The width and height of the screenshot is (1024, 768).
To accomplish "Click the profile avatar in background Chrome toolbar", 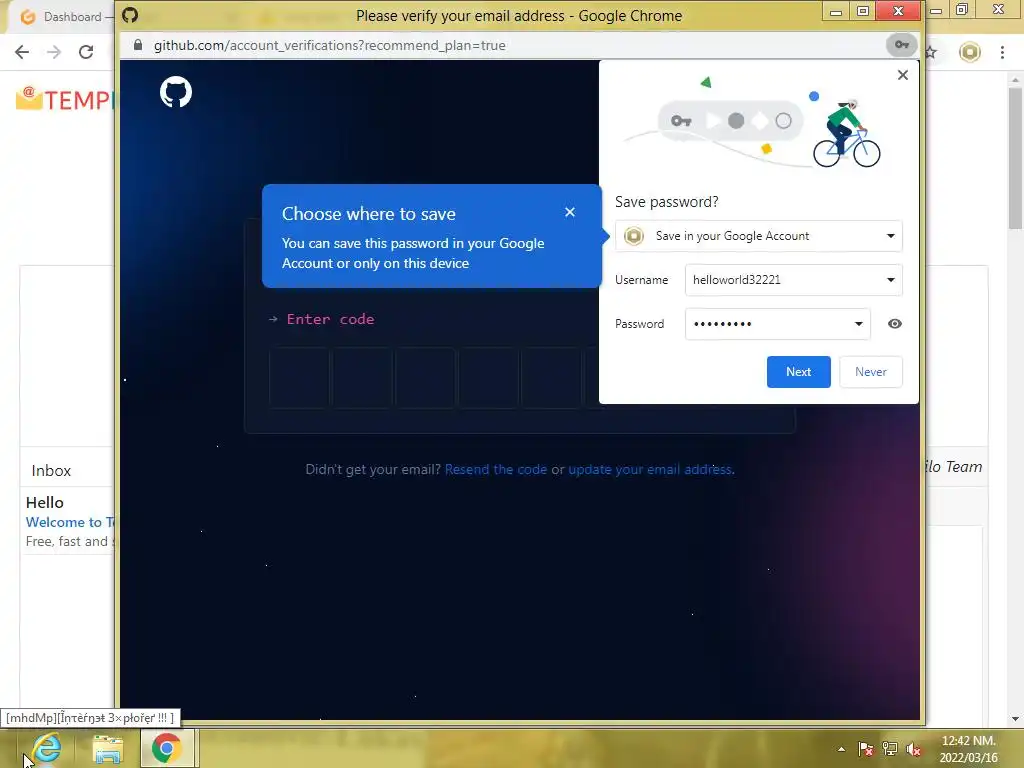I will tap(970, 52).
